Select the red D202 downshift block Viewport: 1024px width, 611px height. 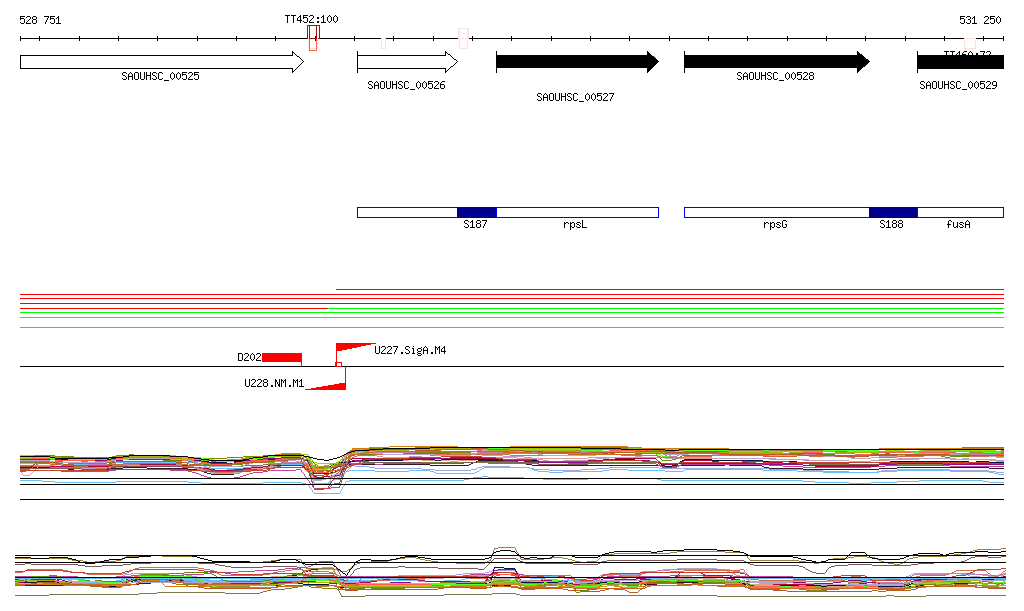point(281,358)
